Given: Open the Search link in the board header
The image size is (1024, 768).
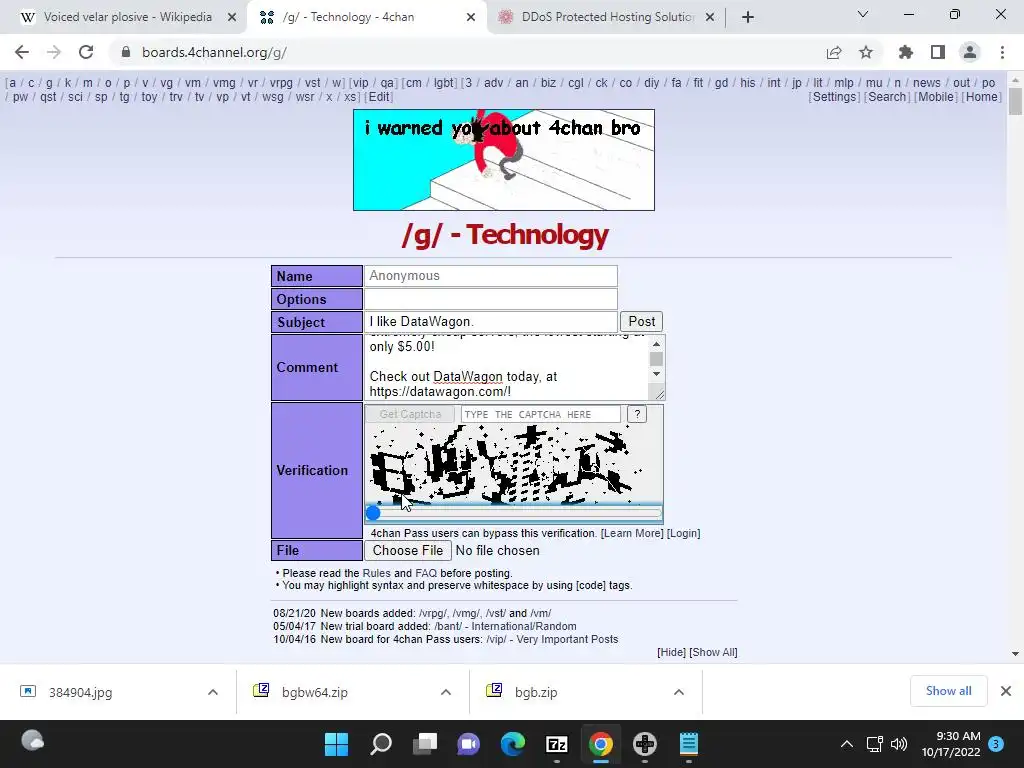Looking at the screenshot, I should (x=887, y=97).
